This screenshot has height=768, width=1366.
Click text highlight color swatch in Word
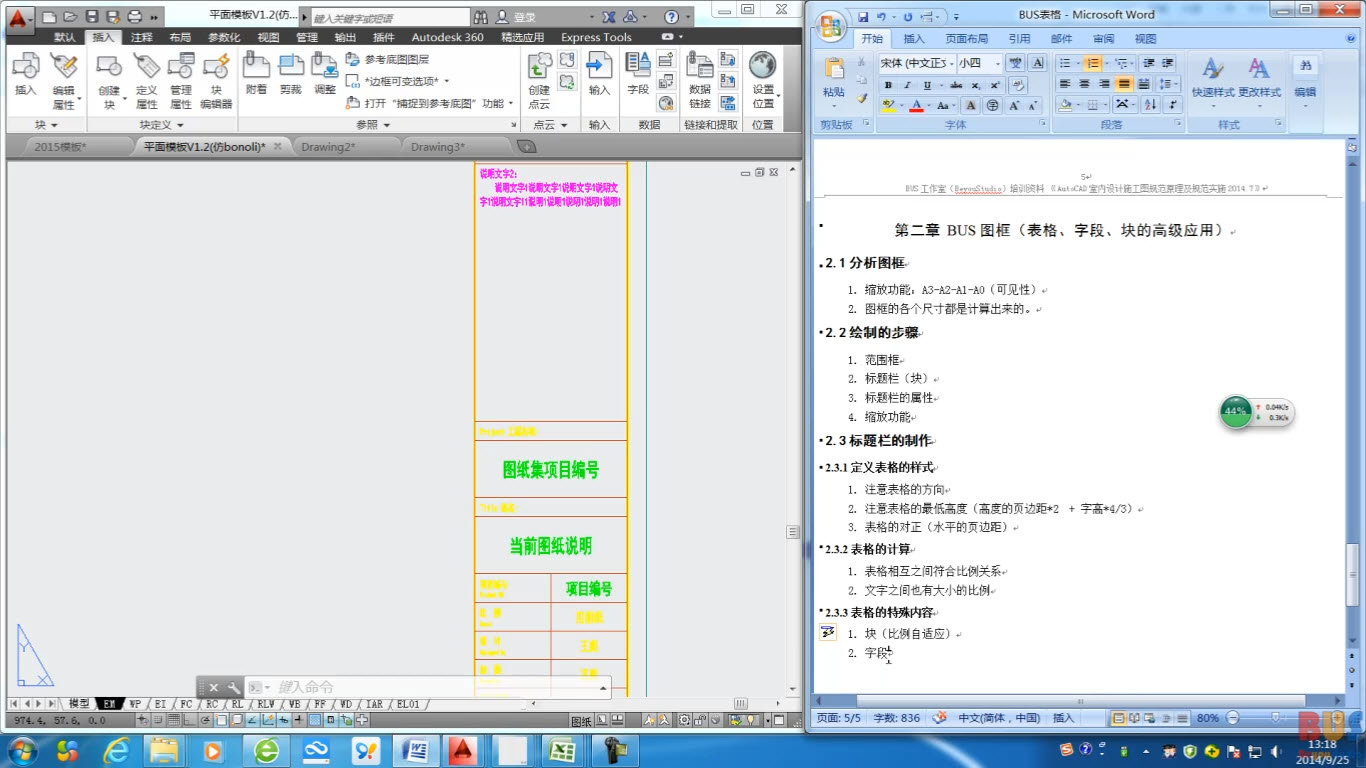(888, 105)
